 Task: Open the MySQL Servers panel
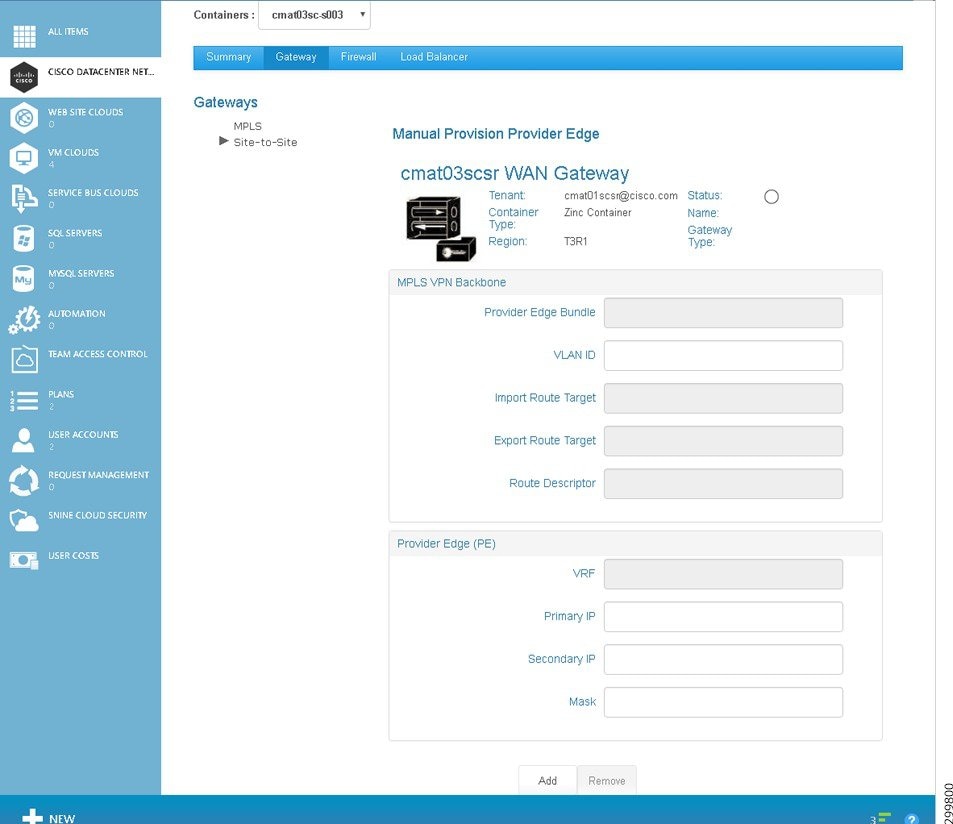(x=24, y=277)
